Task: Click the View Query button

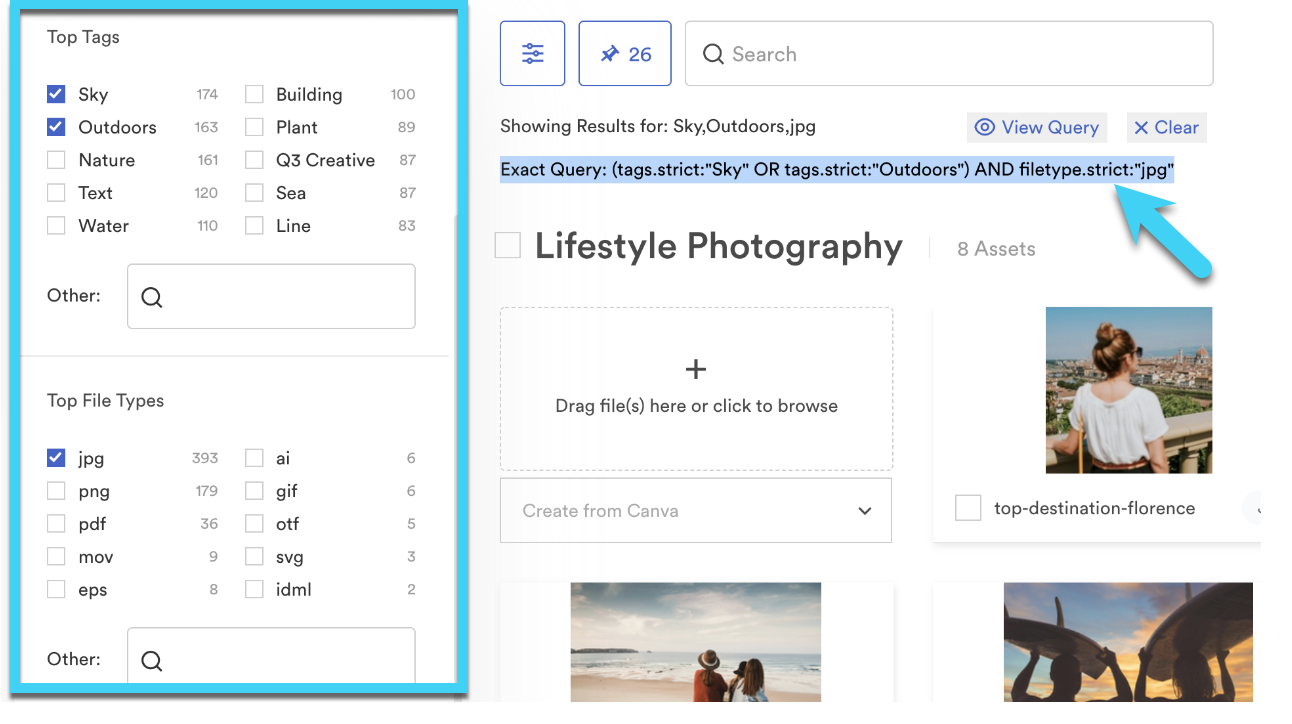Action: (x=1037, y=127)
